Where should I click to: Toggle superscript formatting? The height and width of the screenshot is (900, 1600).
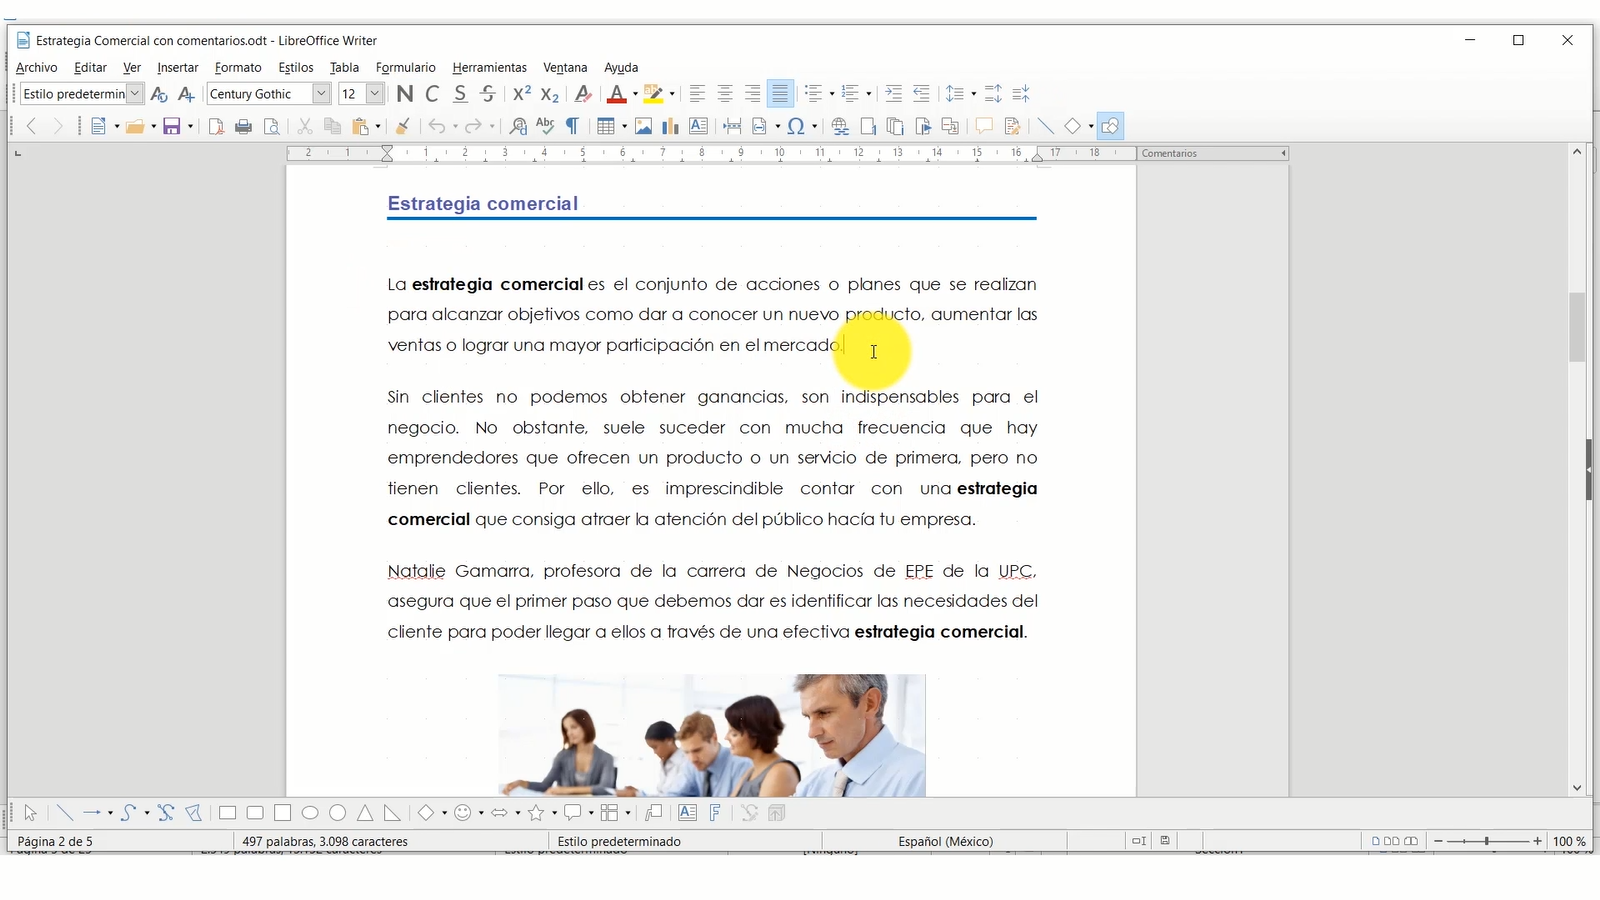(522, 94)
